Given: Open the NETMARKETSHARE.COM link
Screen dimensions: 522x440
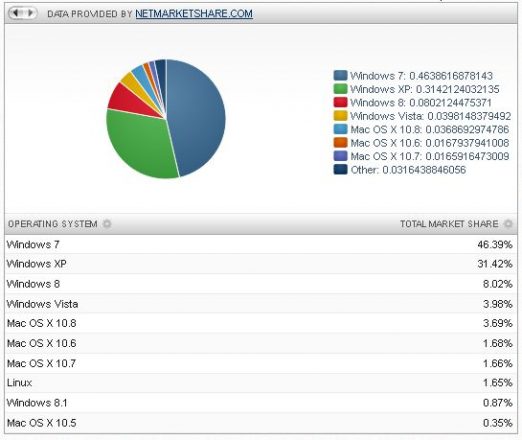Looking at the screenshot, I should (x=194, y=14).
